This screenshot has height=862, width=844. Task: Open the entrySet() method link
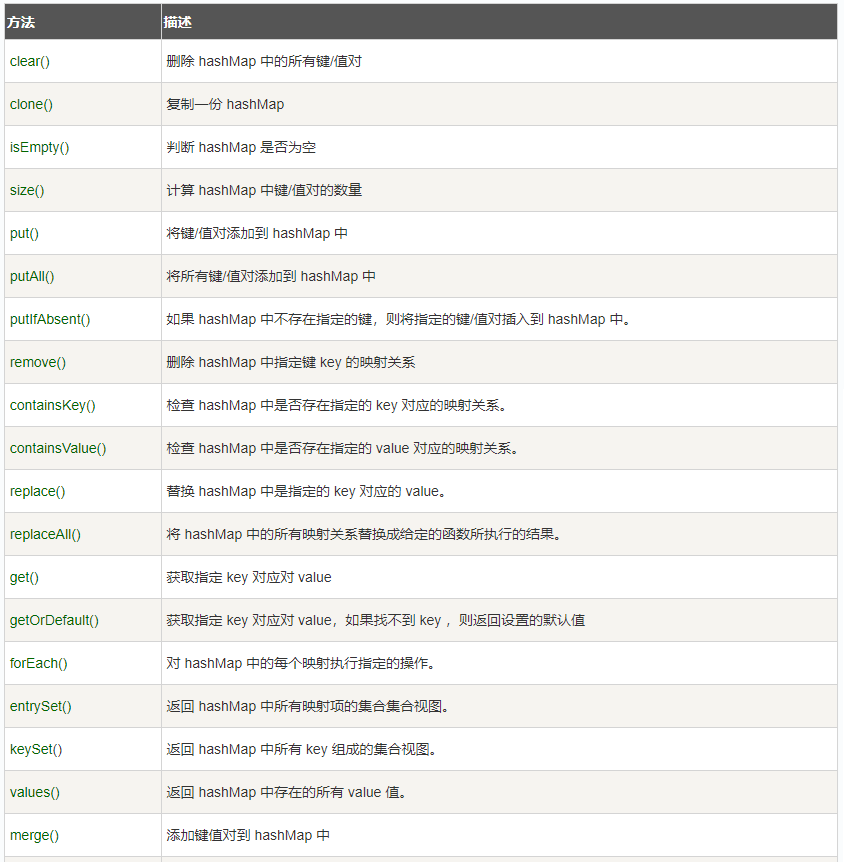tap(41, 706)
